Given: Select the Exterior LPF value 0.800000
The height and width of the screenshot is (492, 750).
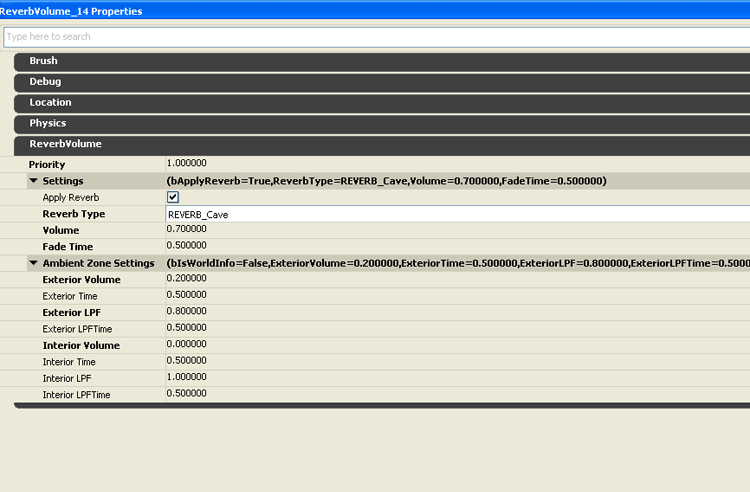Looking at the screenshot, I should (x=187, y=311).
